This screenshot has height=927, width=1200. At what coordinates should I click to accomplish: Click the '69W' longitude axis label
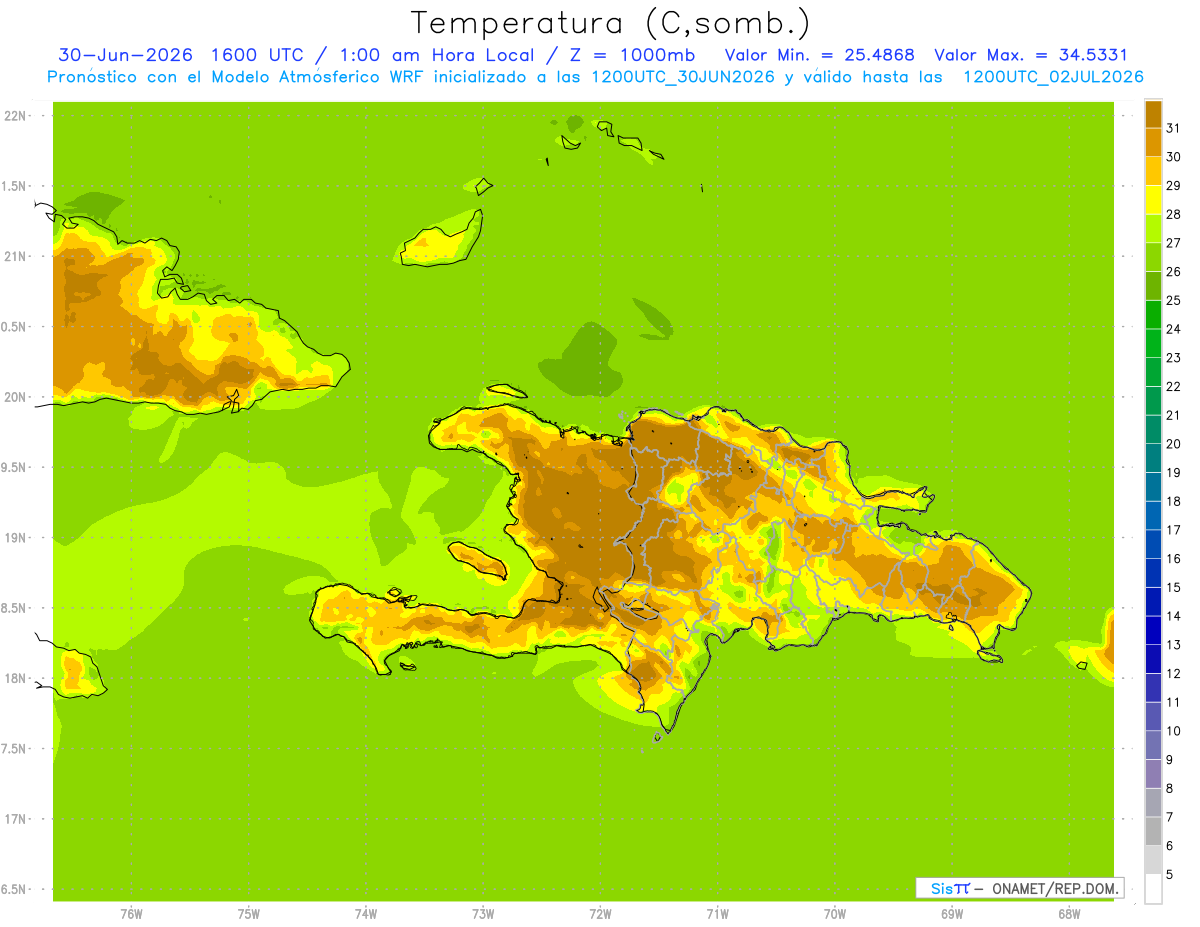click(x=952, y=914)
